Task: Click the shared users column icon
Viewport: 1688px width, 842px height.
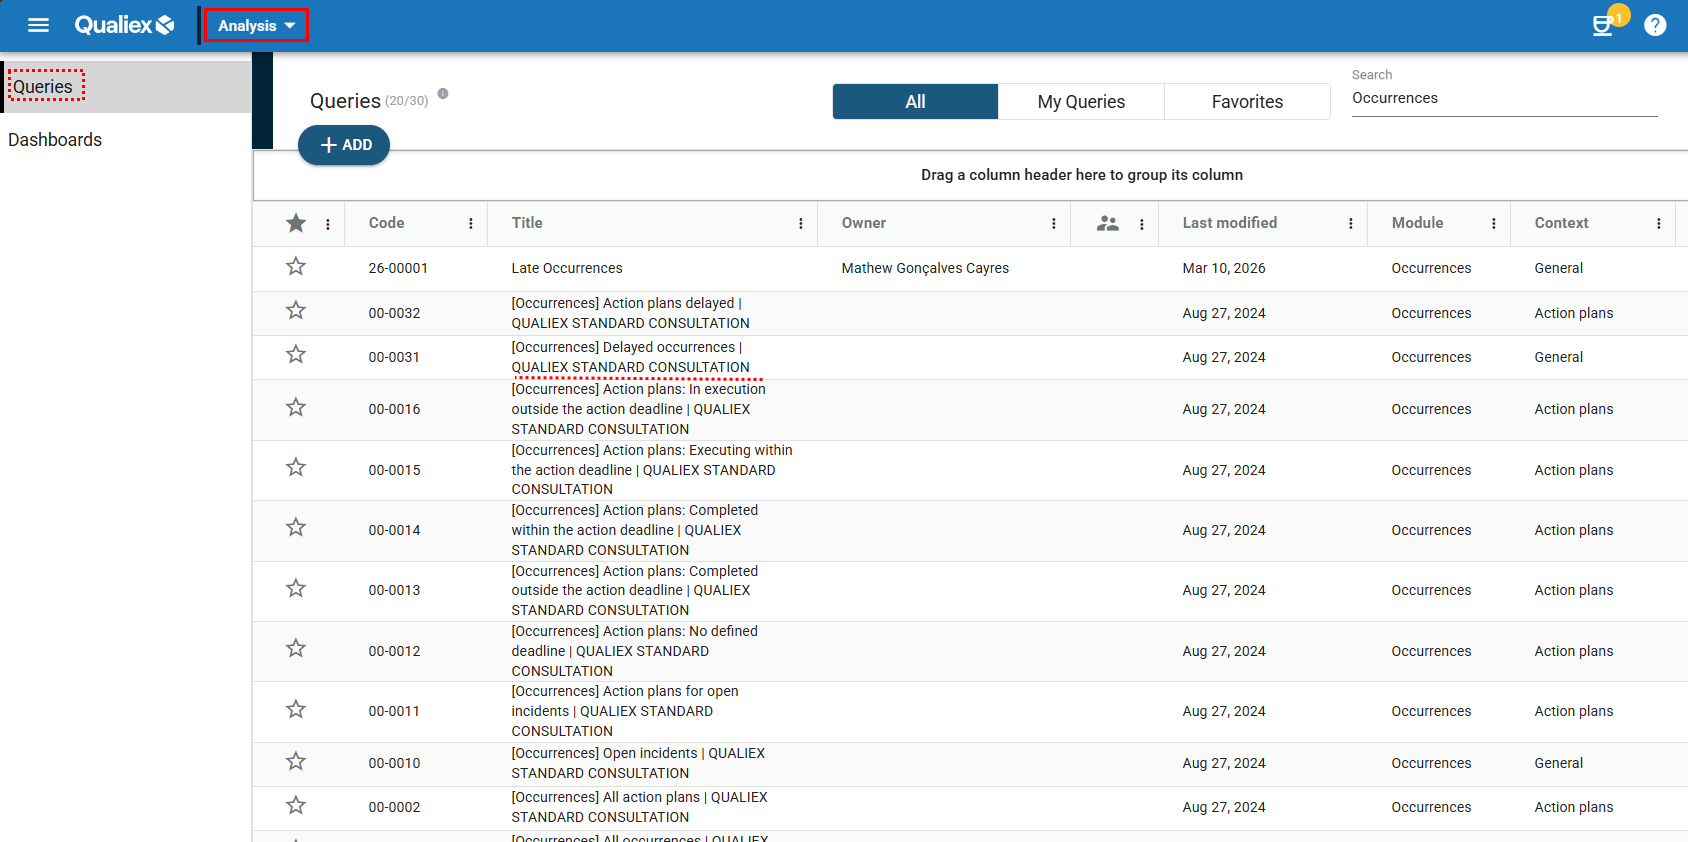Action: [x=1107, y=224]
